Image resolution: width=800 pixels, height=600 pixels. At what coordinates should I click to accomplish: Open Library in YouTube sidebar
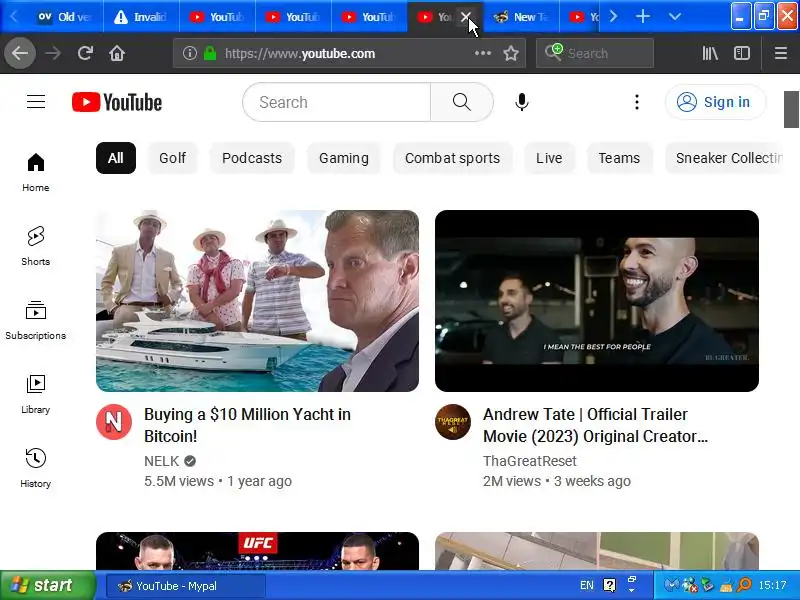(x=36, y=394)
